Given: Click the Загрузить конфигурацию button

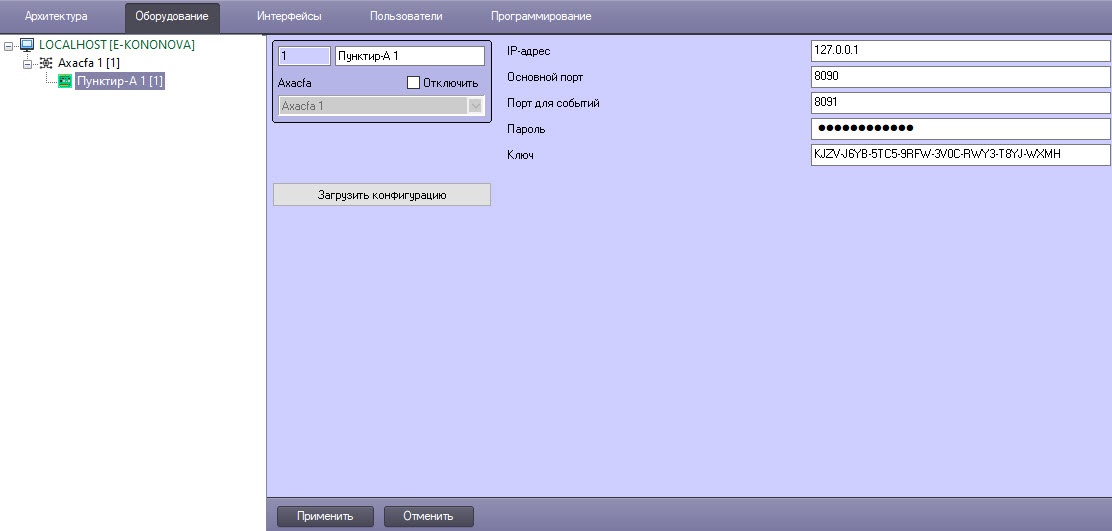Looking at the screenshot, I should tap(382, 195).
